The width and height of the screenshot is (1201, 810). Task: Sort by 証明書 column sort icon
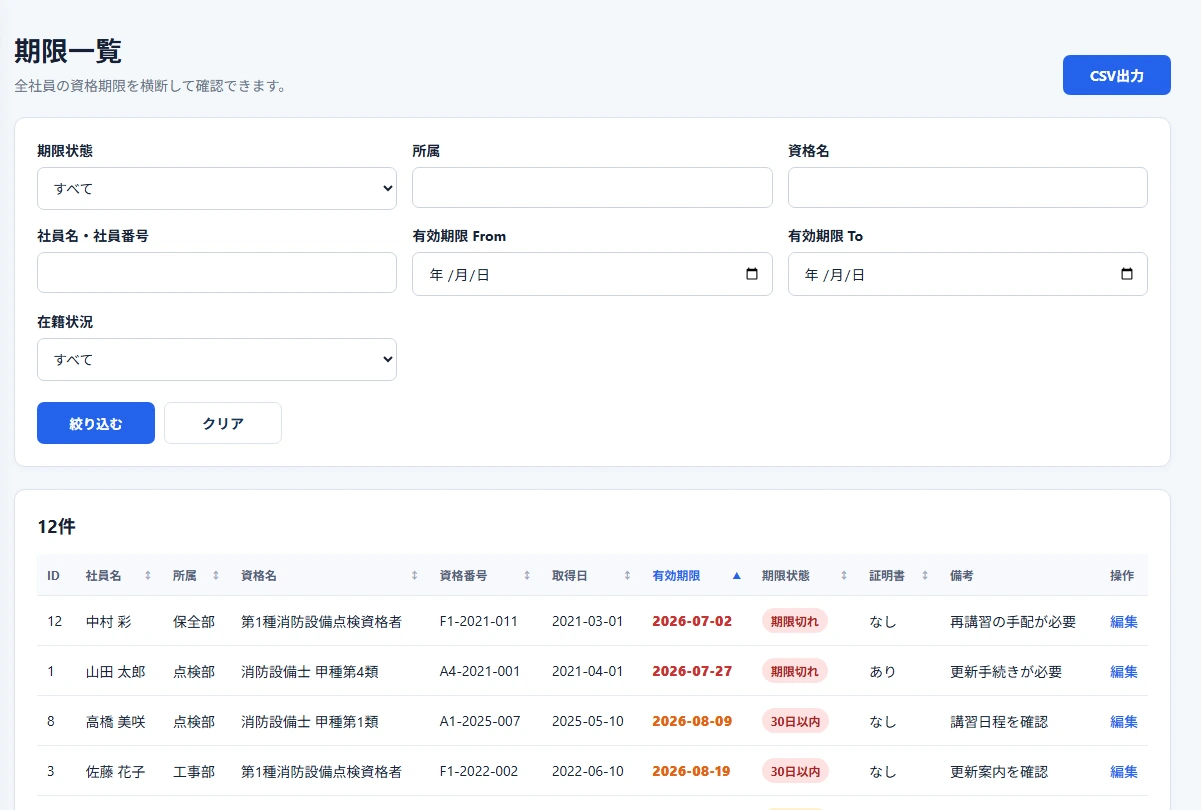click(x=925, y=576)
